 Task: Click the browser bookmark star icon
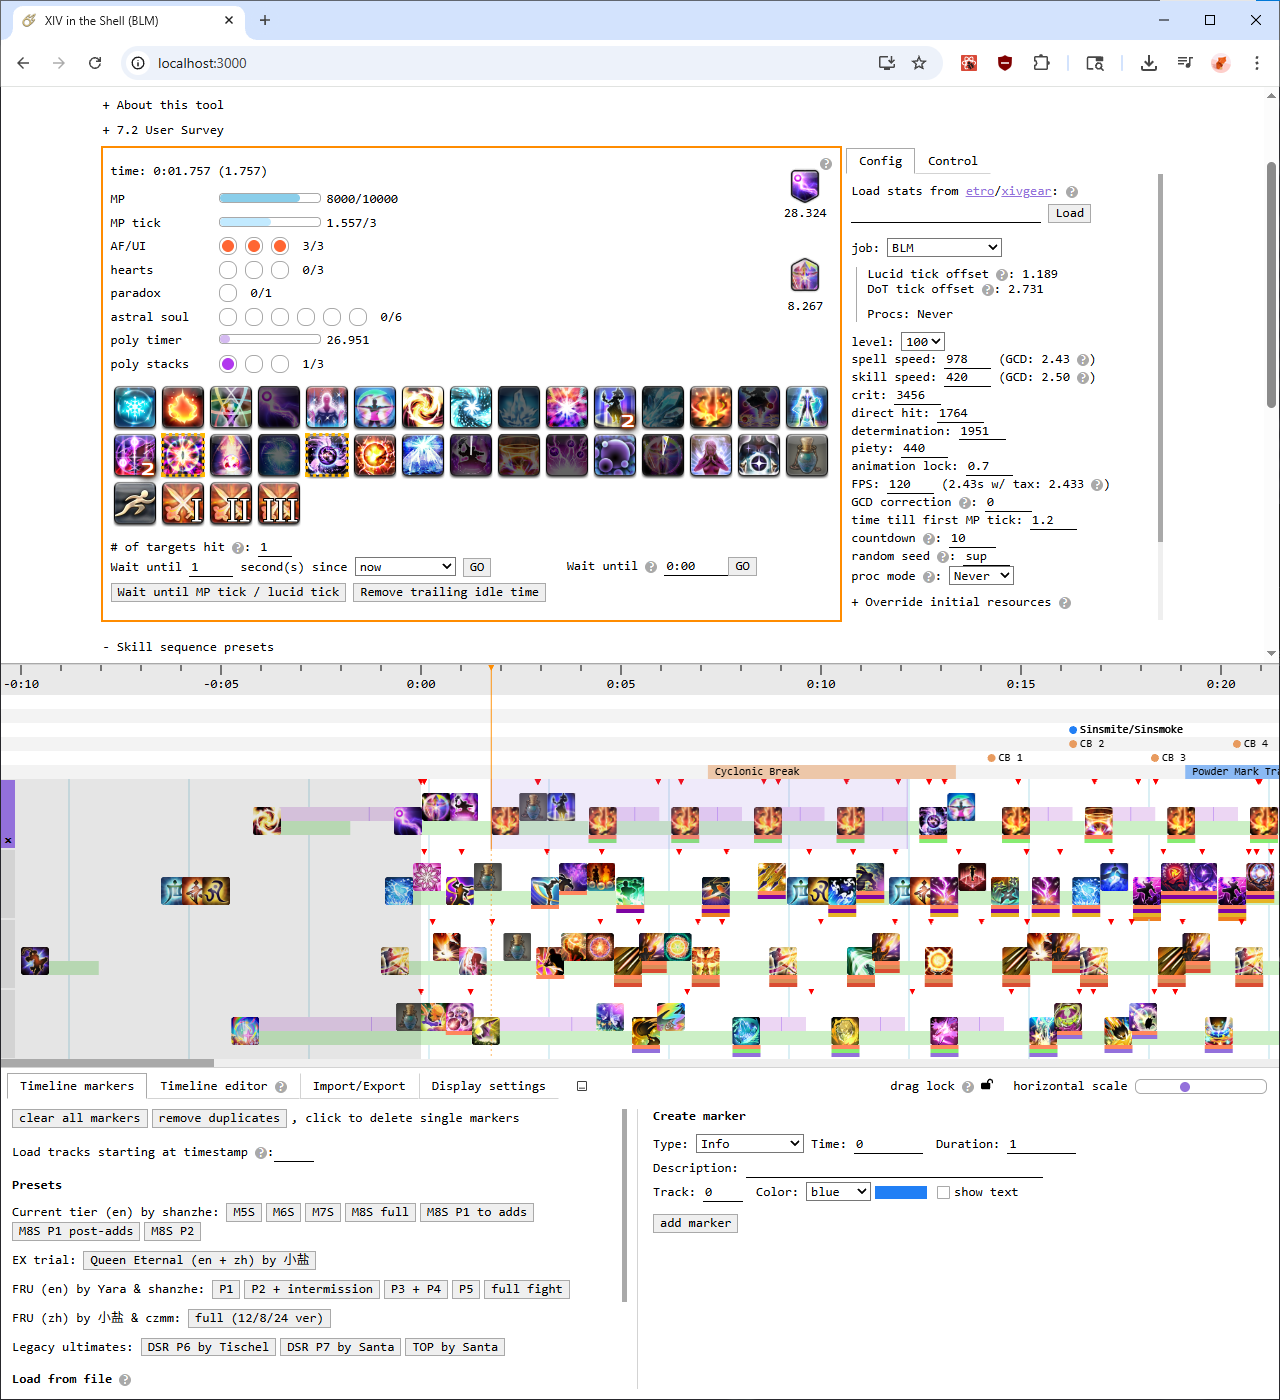(x=919, y=63)
